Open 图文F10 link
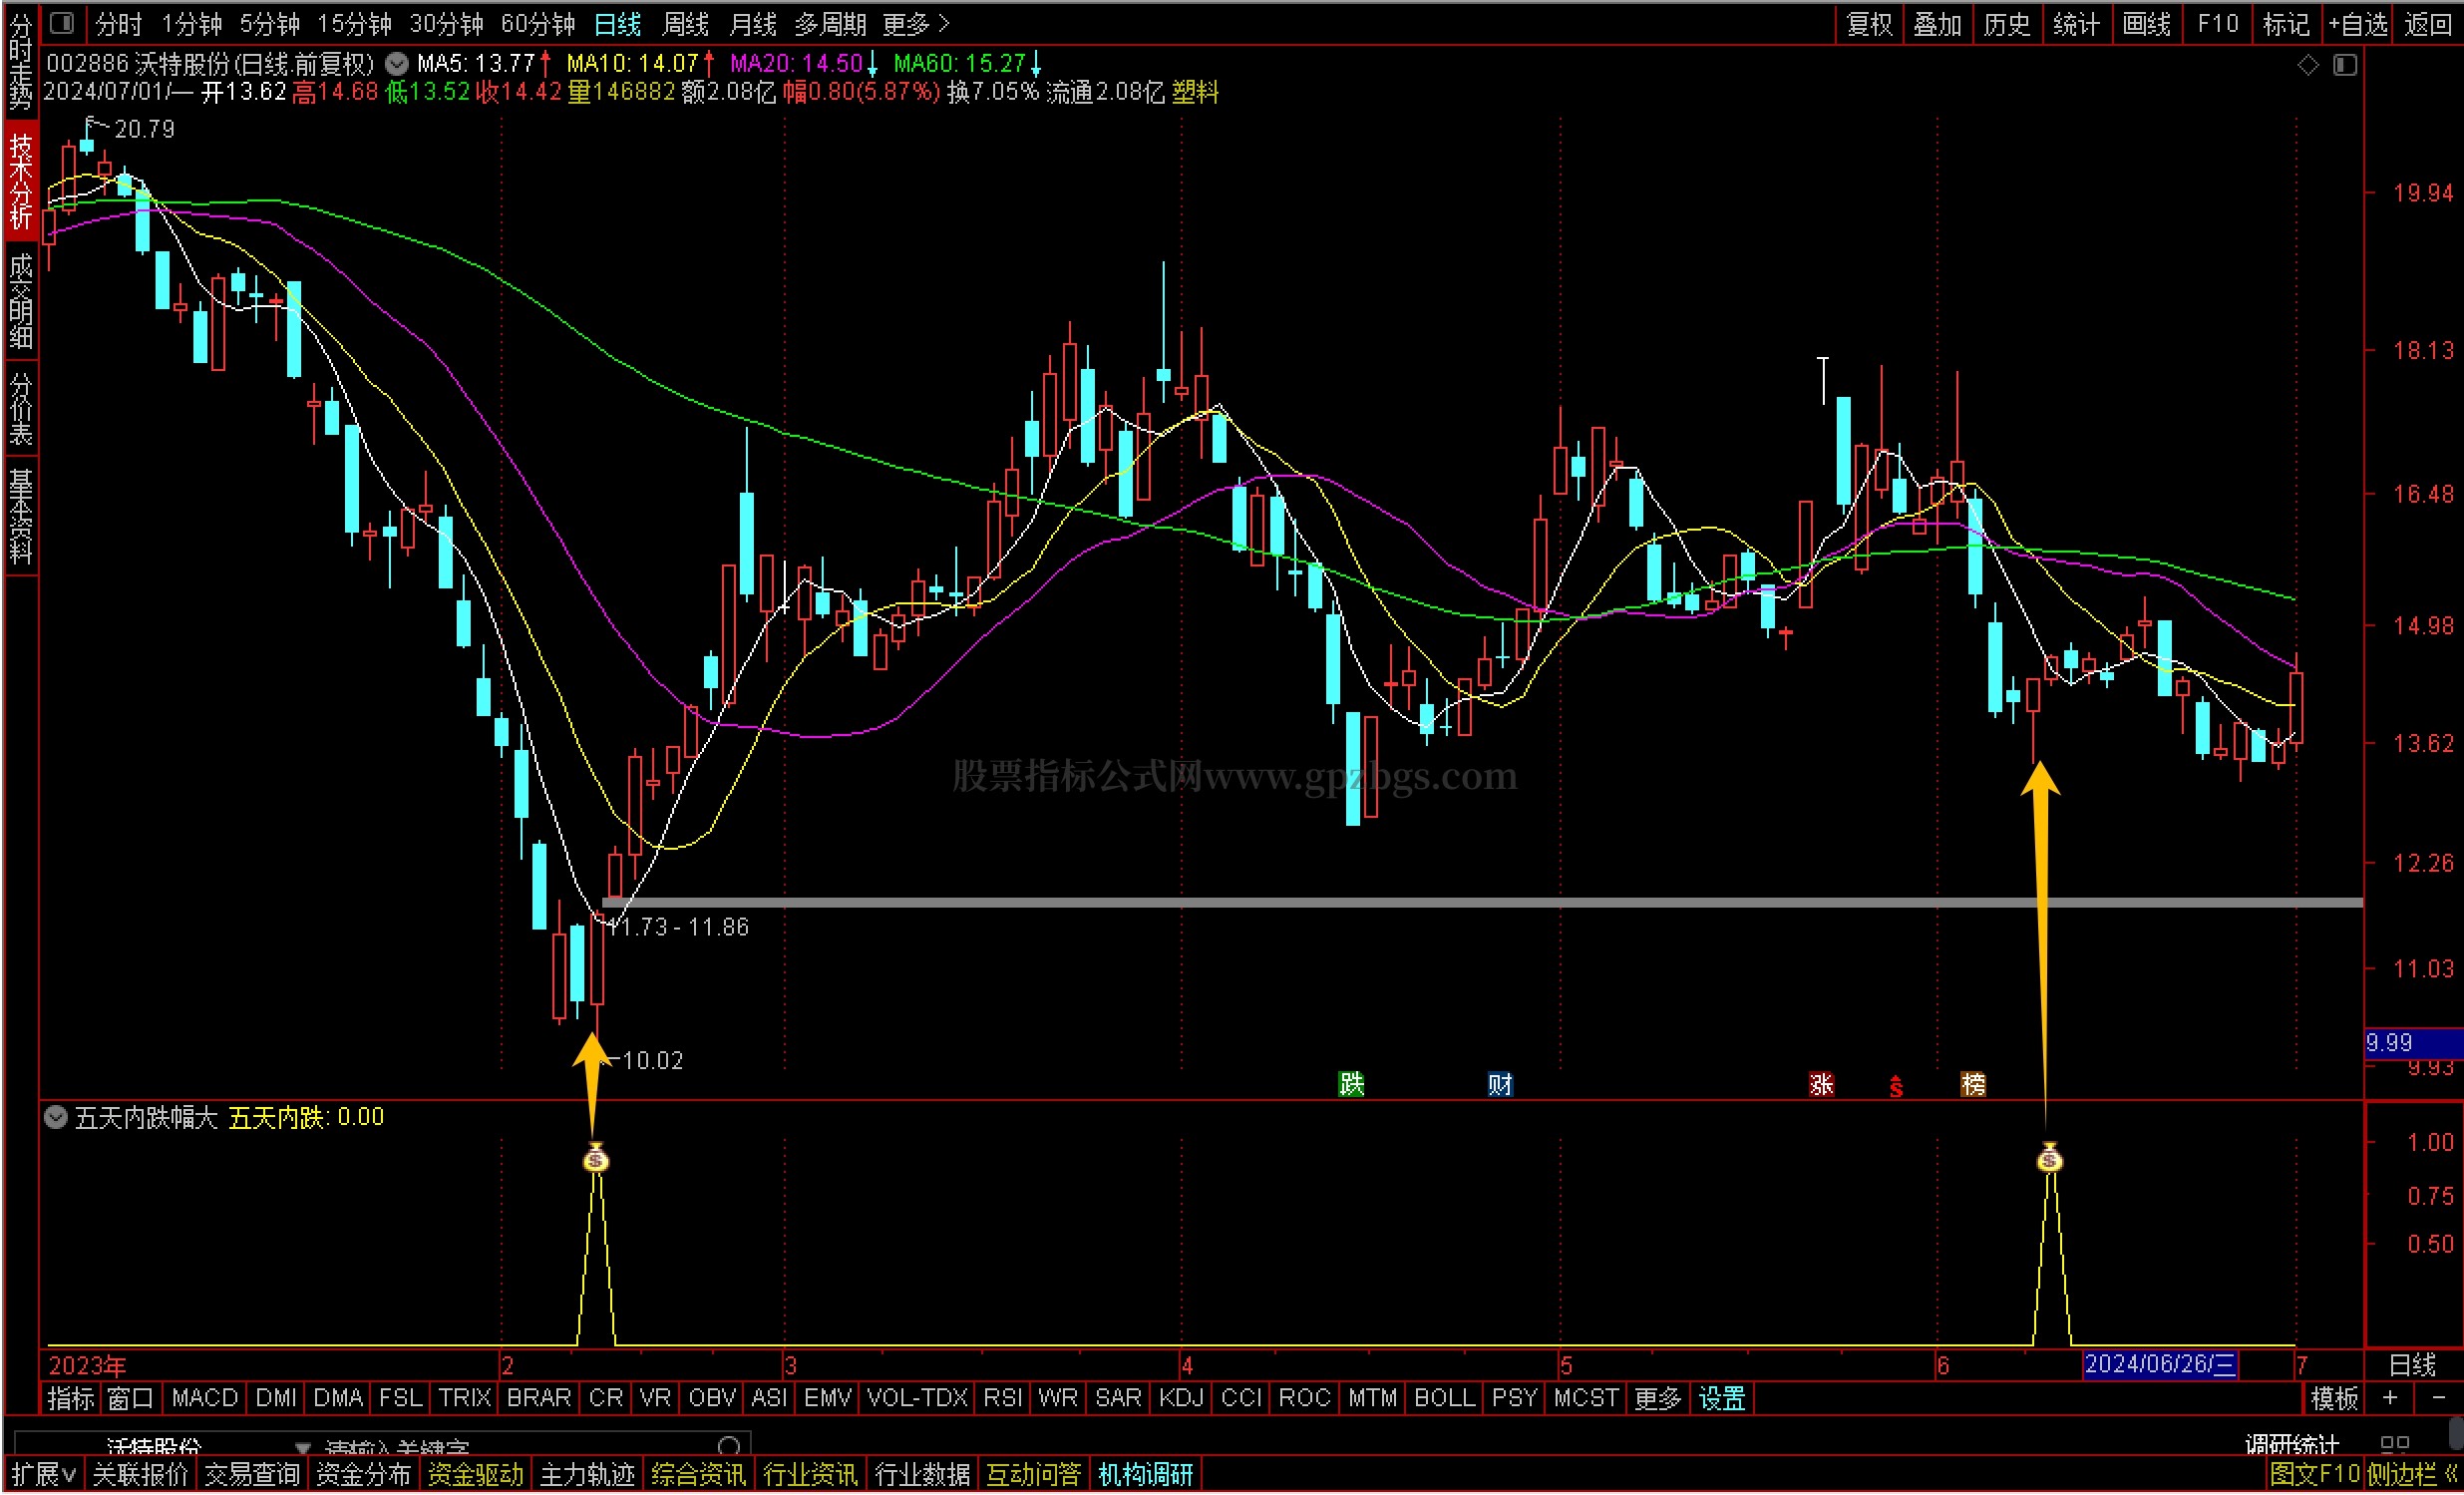This screenshot has width=2464, height=1495. coord(2315,1475)
